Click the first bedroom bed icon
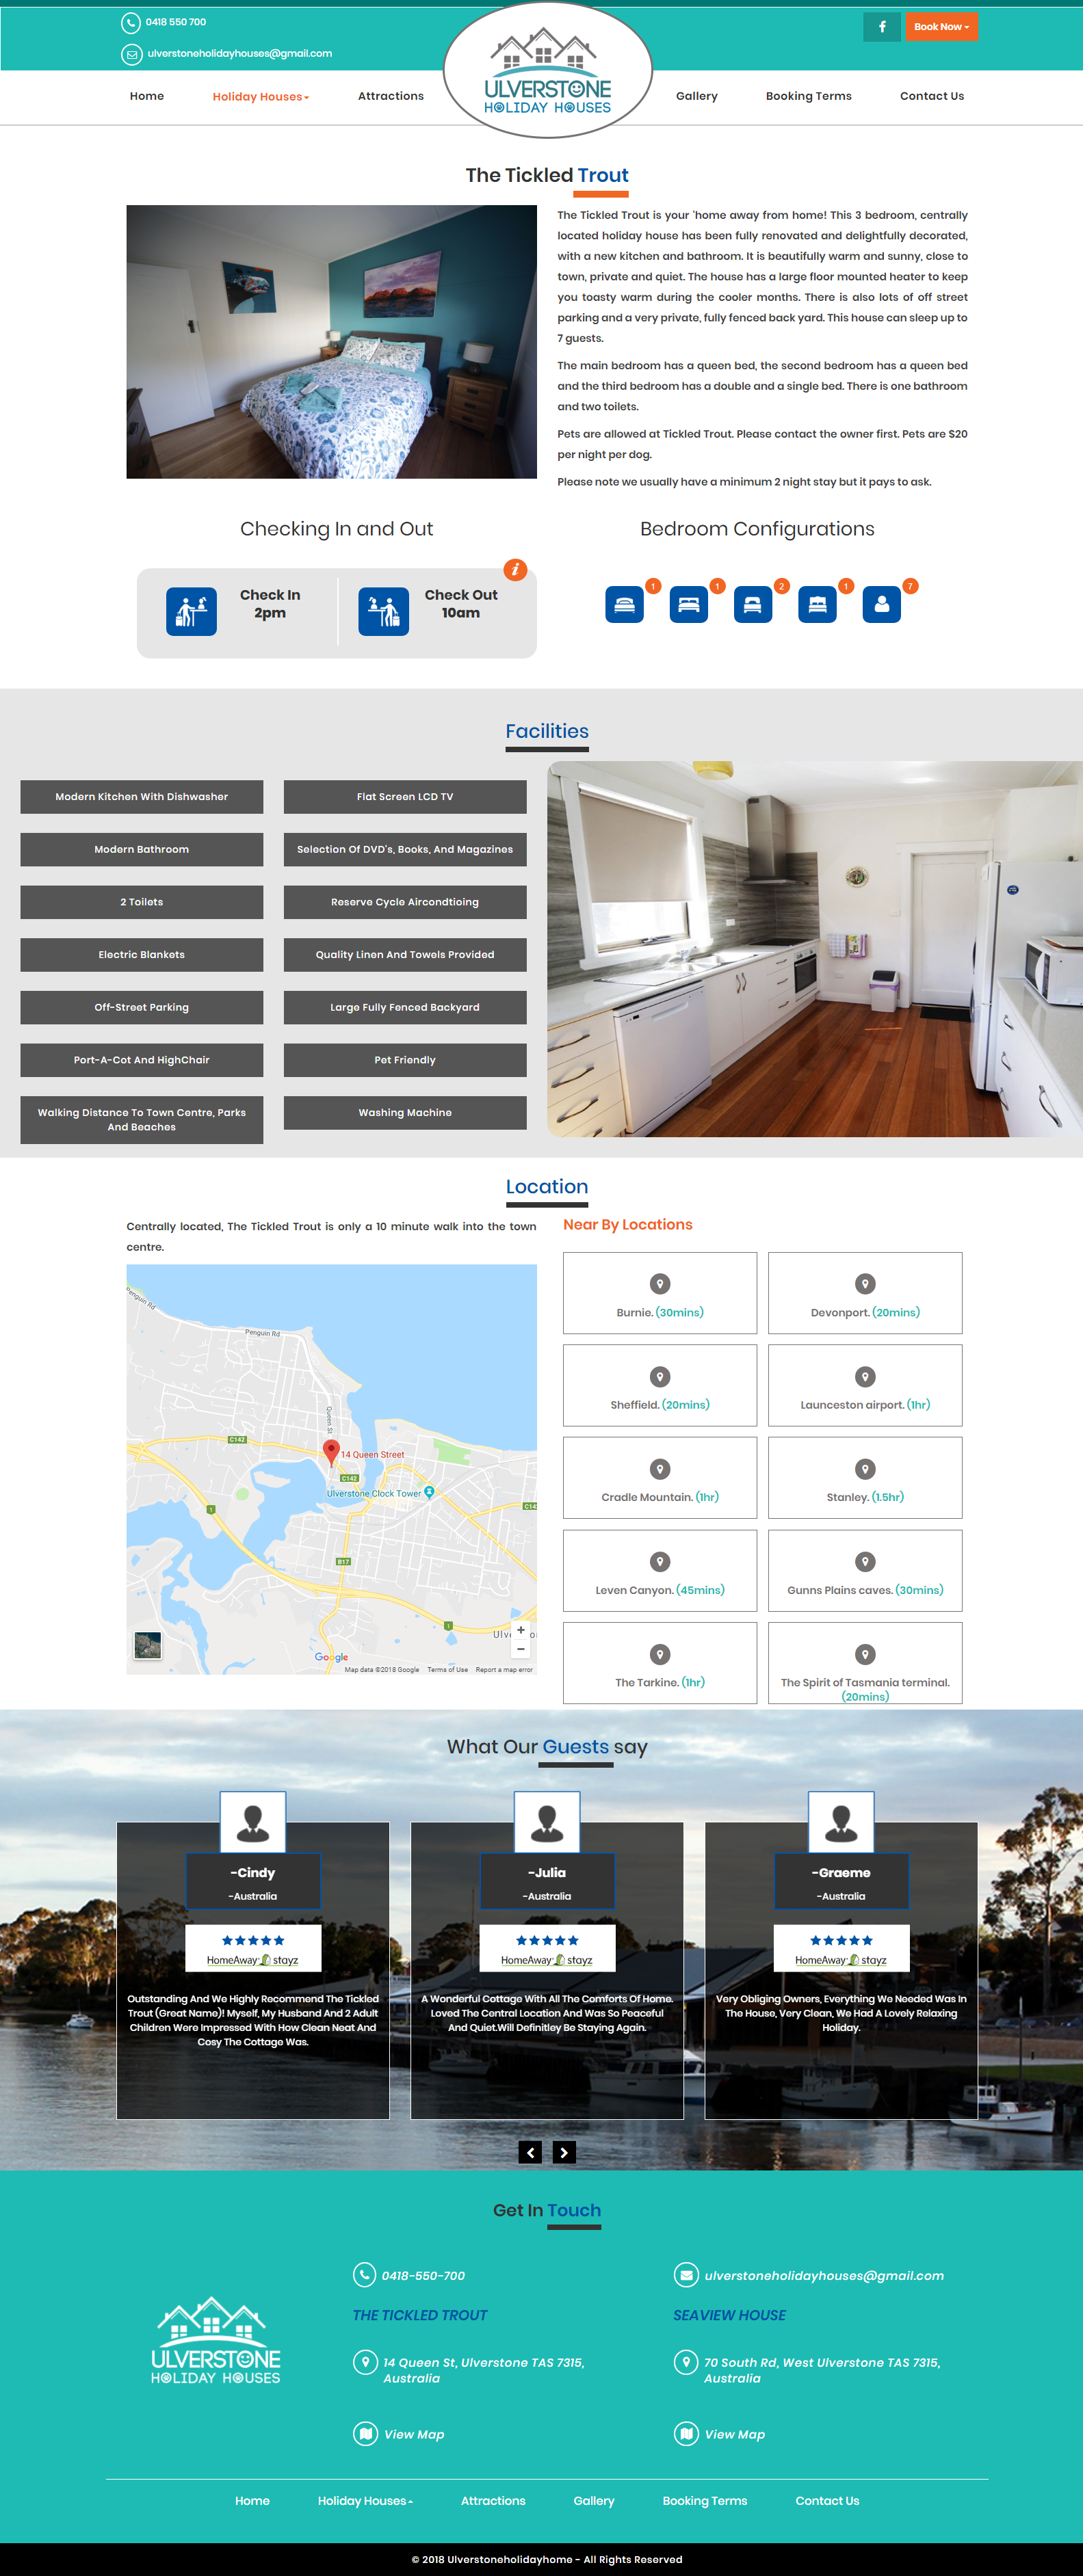1083x2576 pixels. point(624,604)
